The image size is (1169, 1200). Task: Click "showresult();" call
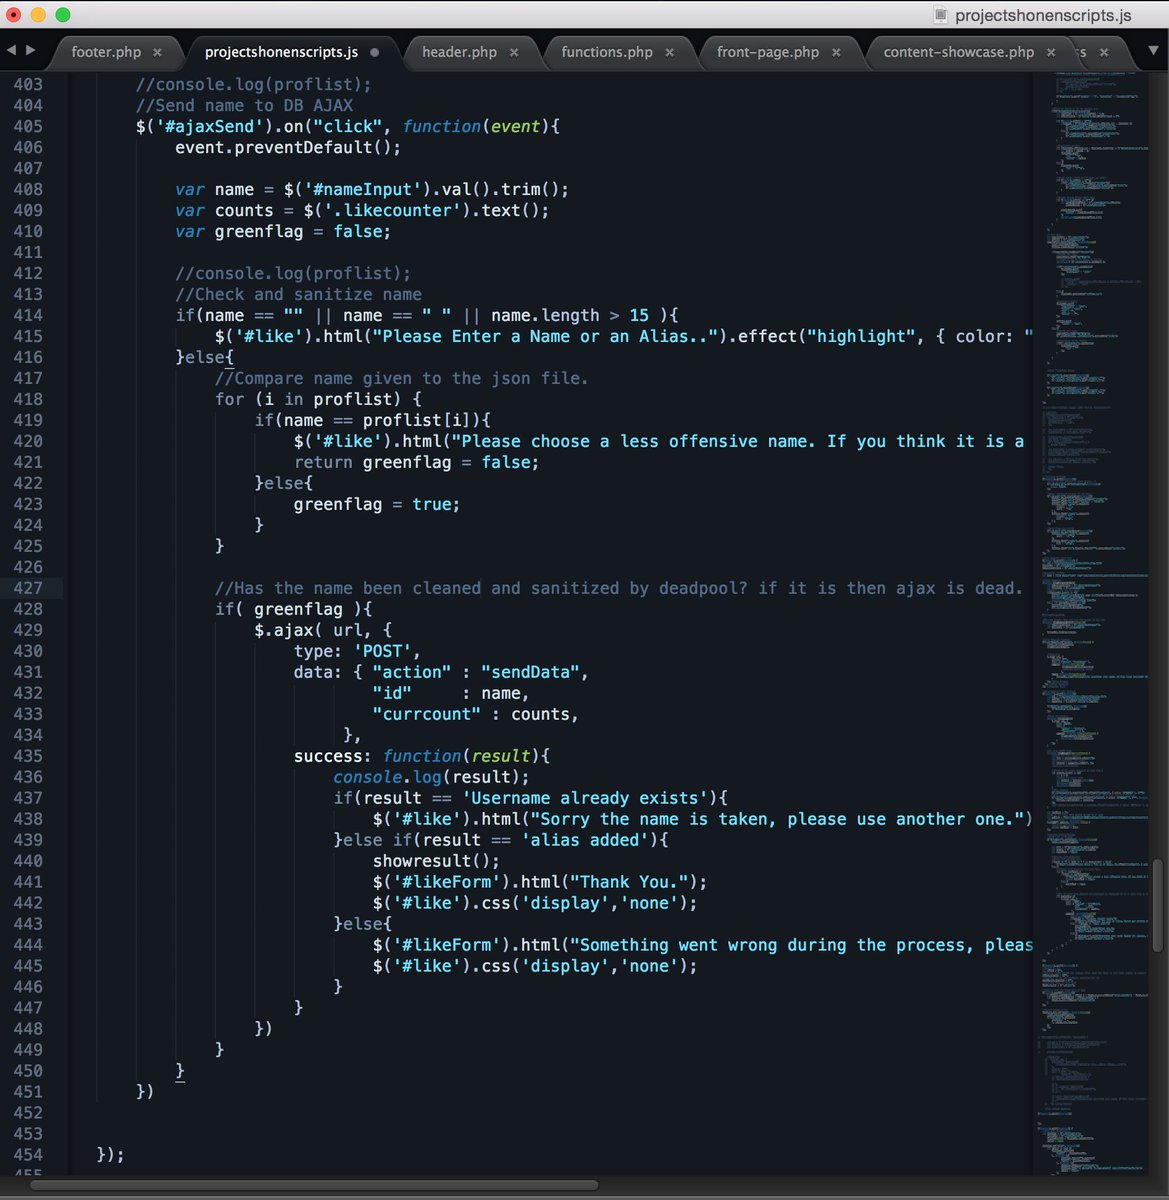pyautogui.click(x=436, y=861)
